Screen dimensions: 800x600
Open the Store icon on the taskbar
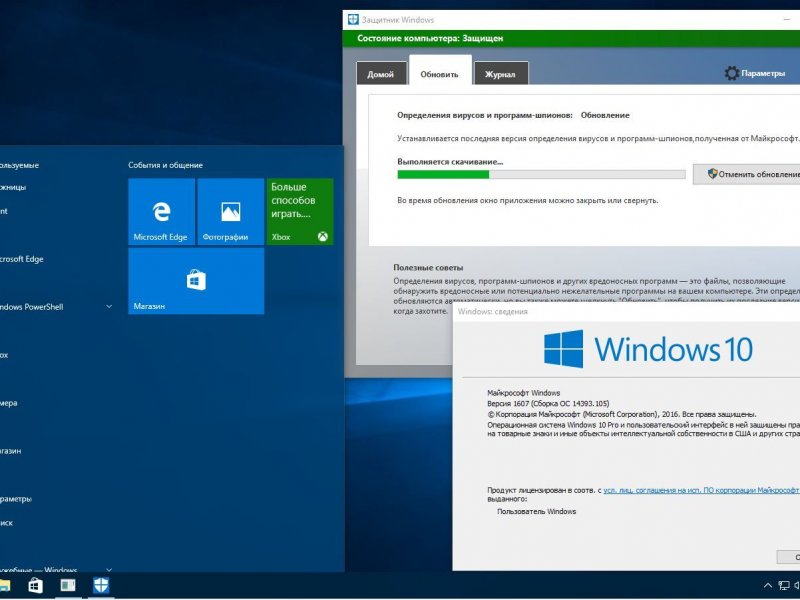[x=35, y=585]
